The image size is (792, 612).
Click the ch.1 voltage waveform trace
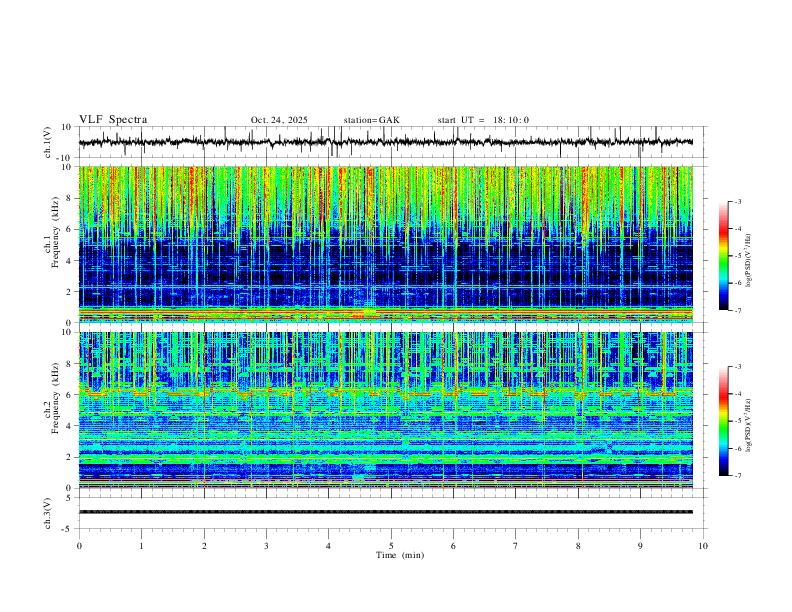coord(385,142)
